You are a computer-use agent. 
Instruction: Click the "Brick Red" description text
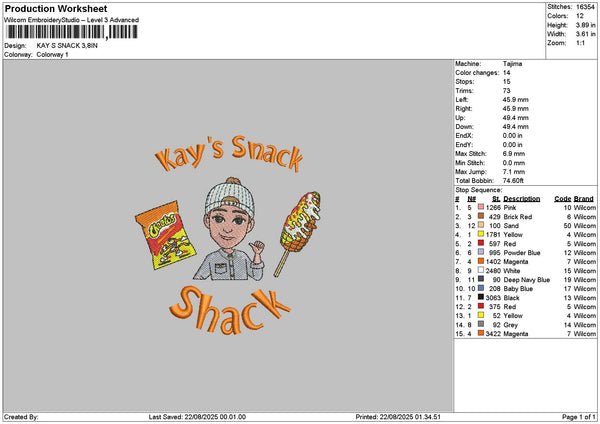click(518, 217)
